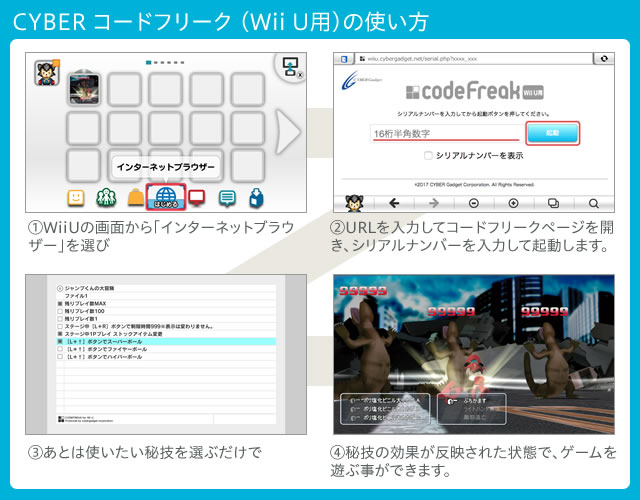This screenshot has width=640, height=500.
Task: Click the 16桁半角数字 serial number field
Action: [446, 133]
